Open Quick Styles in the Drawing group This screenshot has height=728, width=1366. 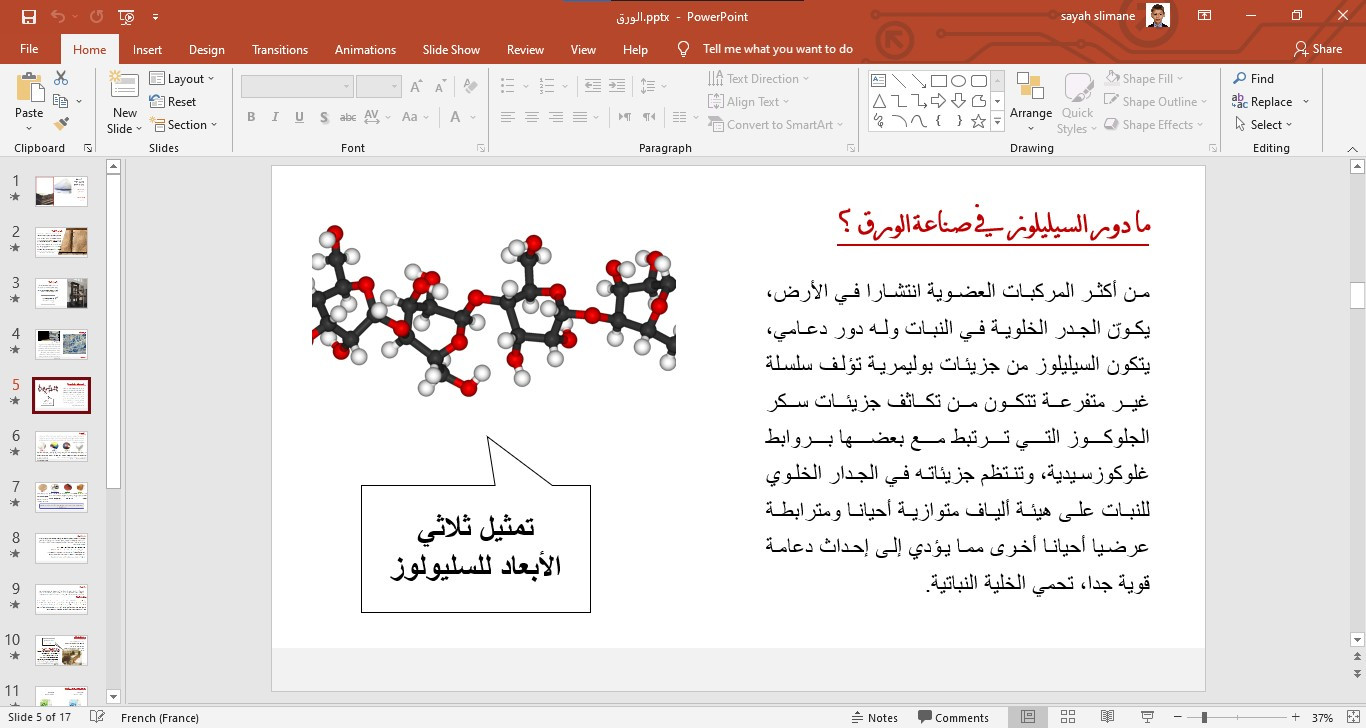click(x=1077, y=100)
